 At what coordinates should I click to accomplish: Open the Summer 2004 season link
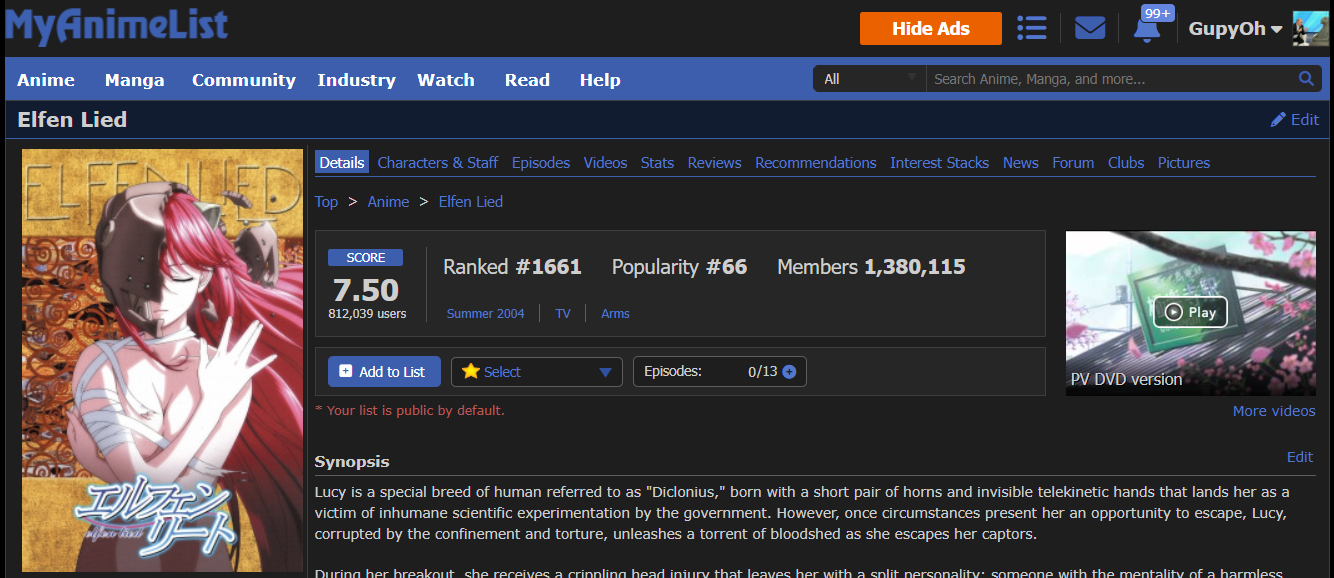click(485, 313)
